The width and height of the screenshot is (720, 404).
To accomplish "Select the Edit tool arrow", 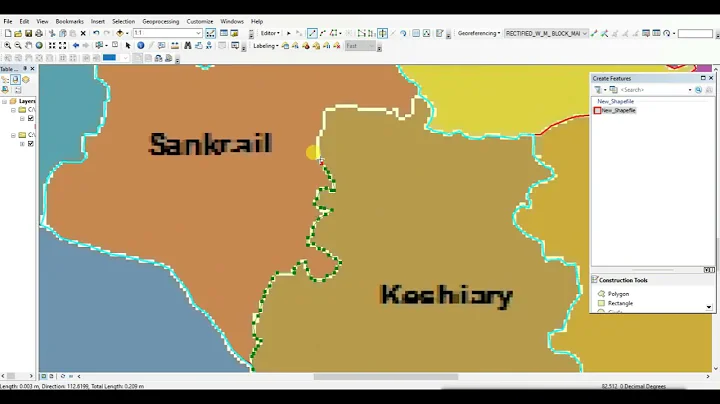I will 289,34.
